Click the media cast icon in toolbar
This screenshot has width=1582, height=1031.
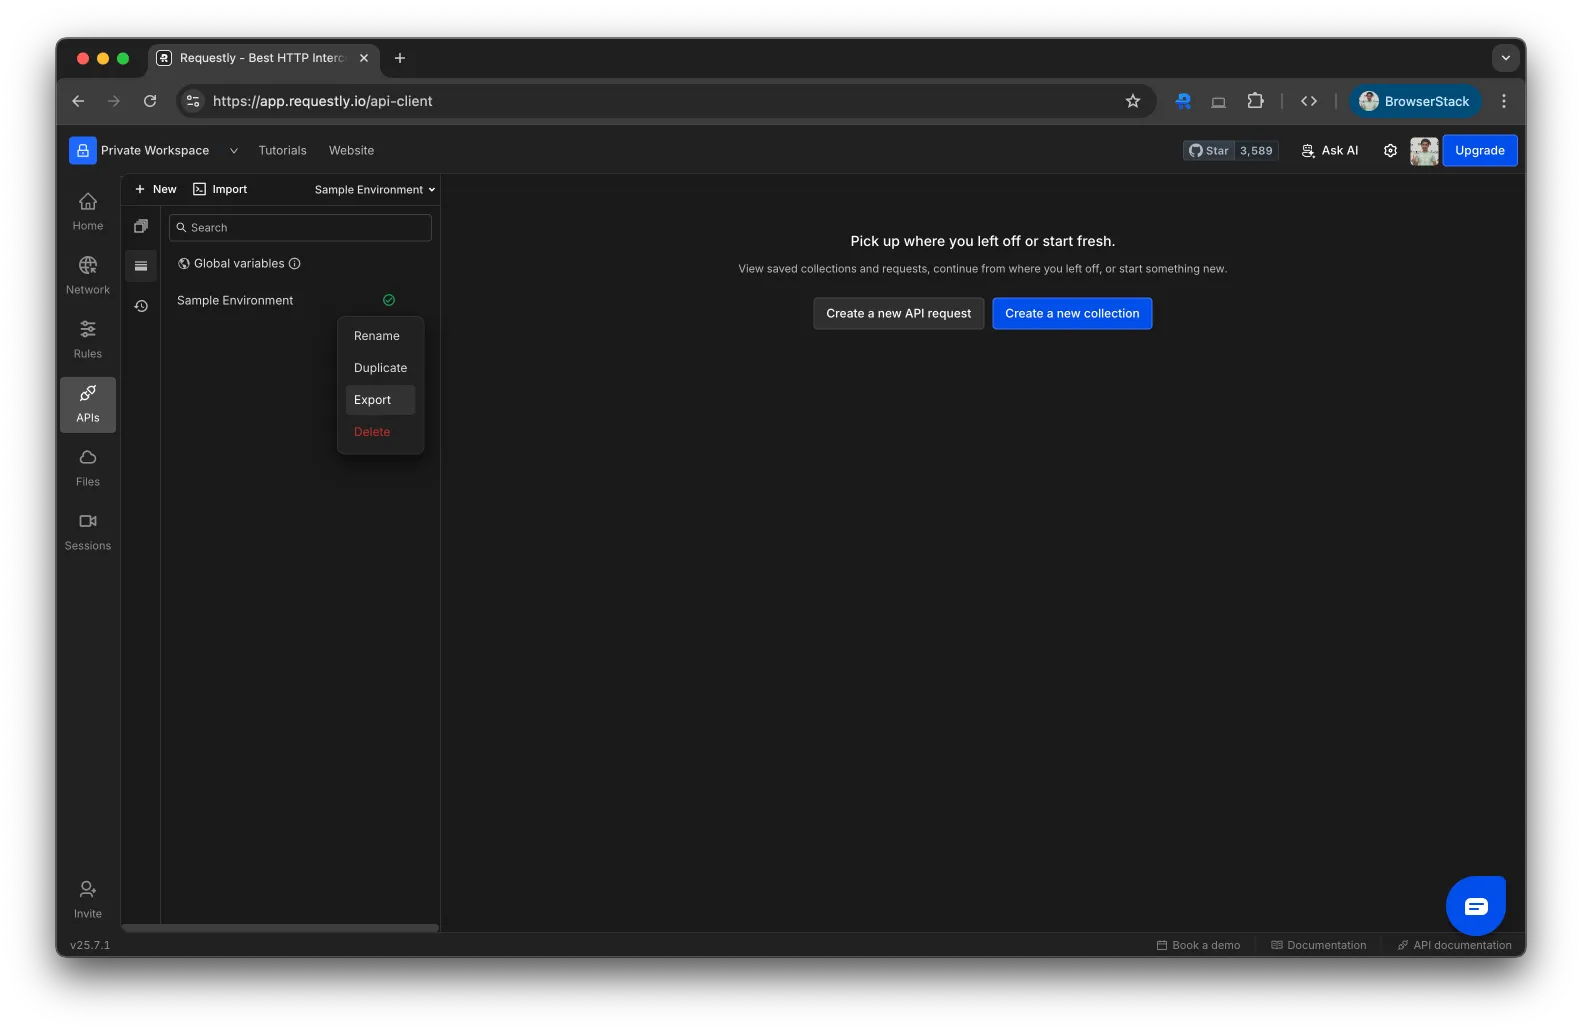pyautogui.click(x=1218, y=101)
